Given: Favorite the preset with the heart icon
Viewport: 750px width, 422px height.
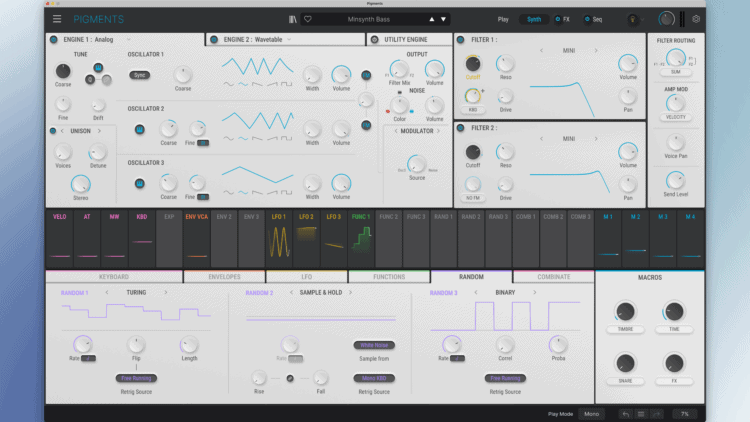Looking at the screenshot, I should tap(308, 19).
